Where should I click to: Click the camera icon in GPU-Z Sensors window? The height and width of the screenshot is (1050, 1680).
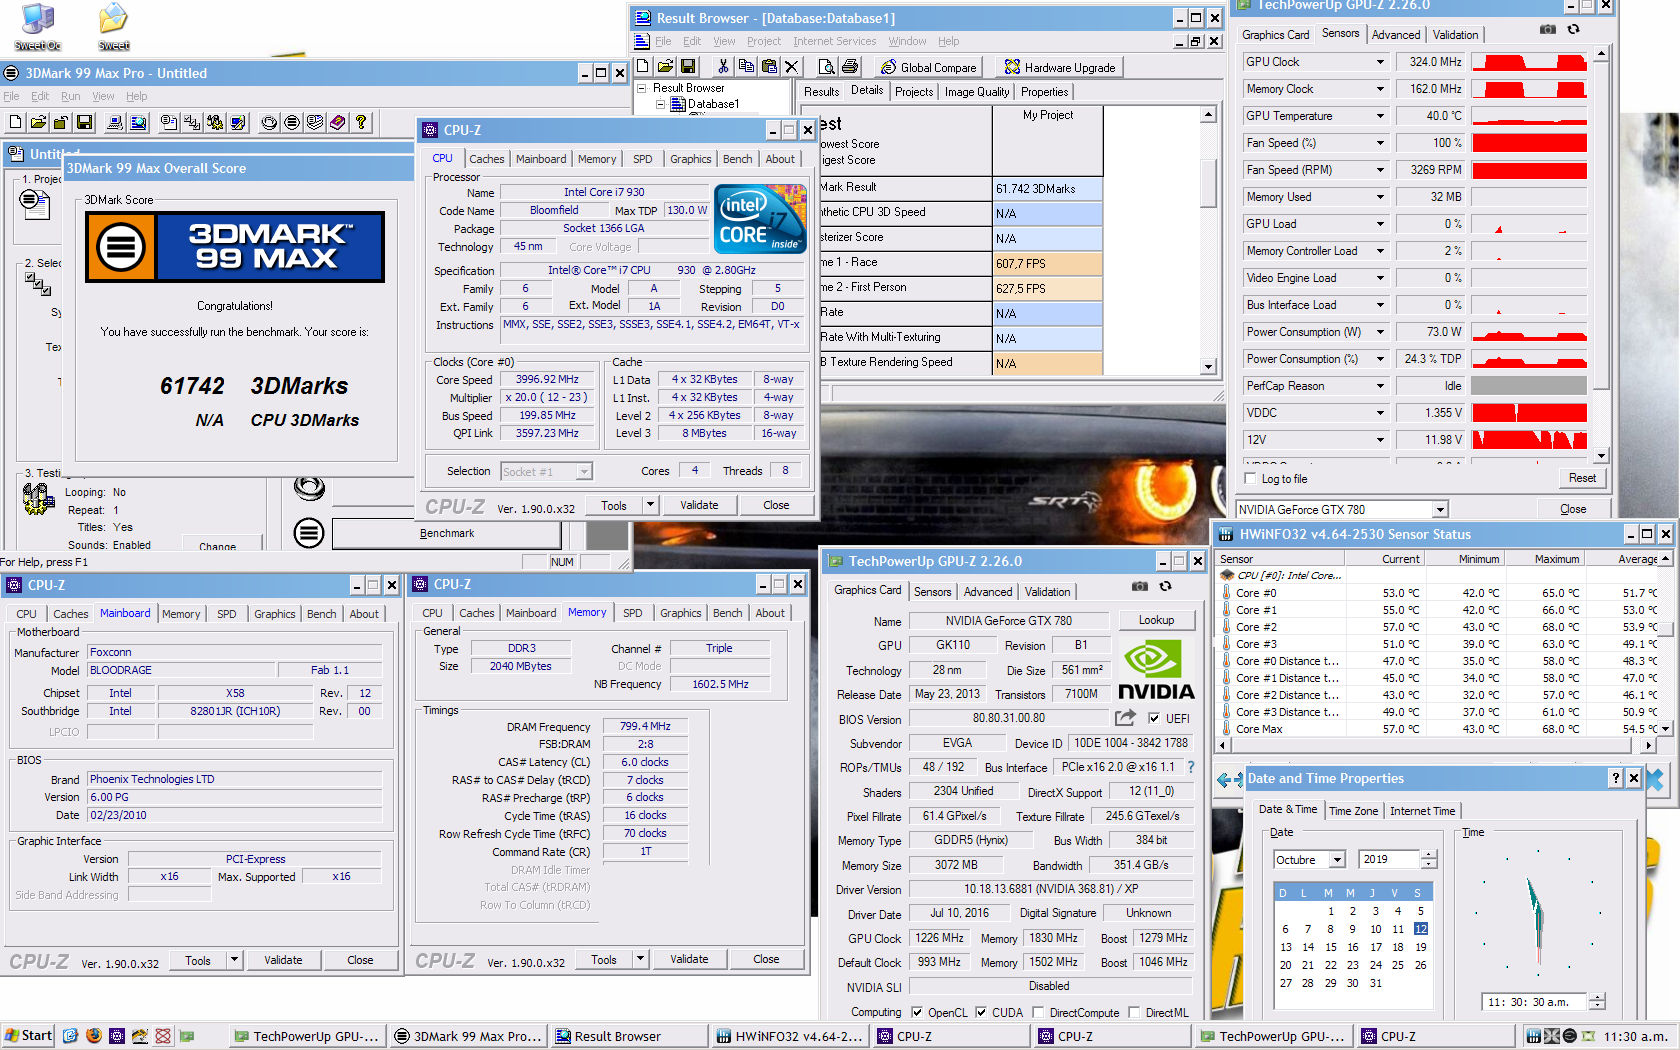[x=1547, y=29]
